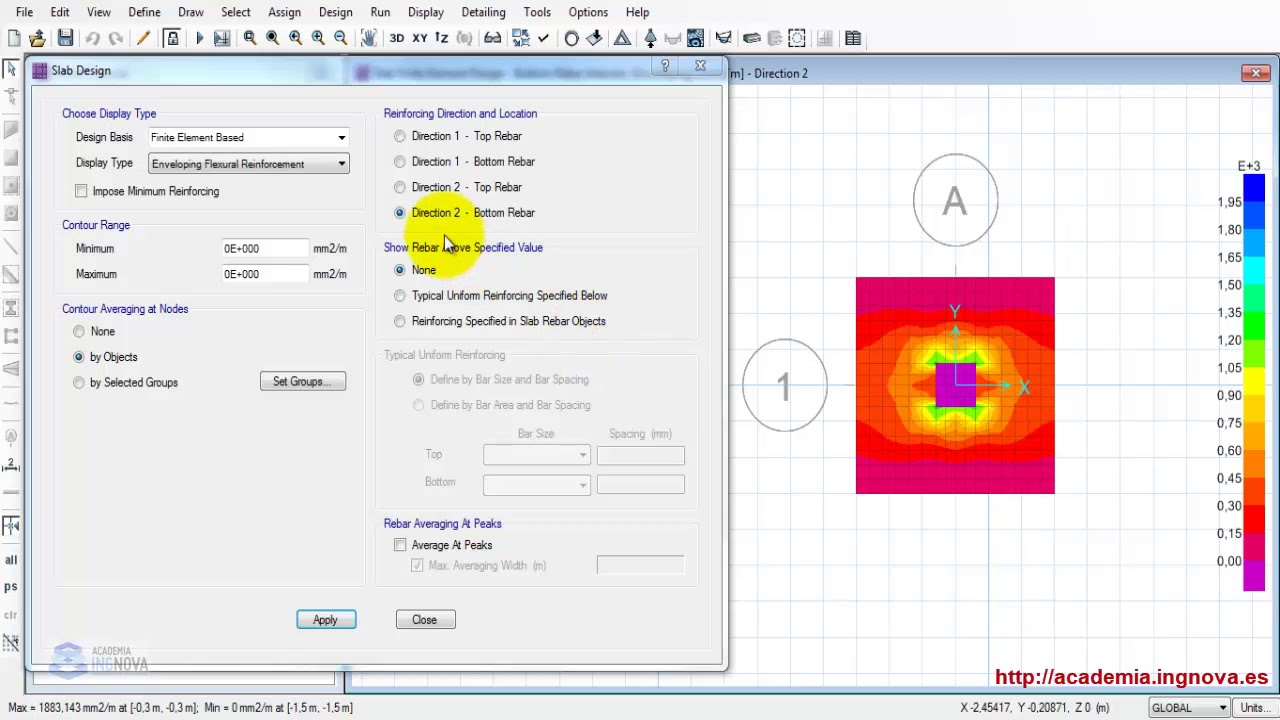Click the Contour Range Minimum field
Screen dimensions: 1280x720
tap(264, 249)
